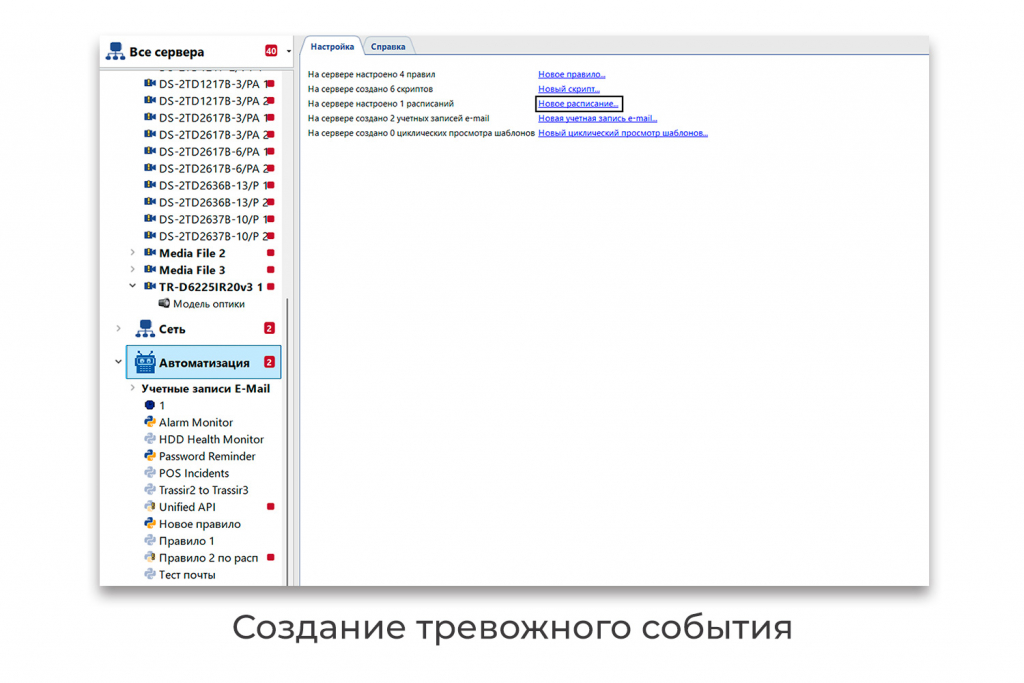The width and height of the screenshot is (1024, 683).
Task: Switch to the Справка tab
Action: [388, 46]
